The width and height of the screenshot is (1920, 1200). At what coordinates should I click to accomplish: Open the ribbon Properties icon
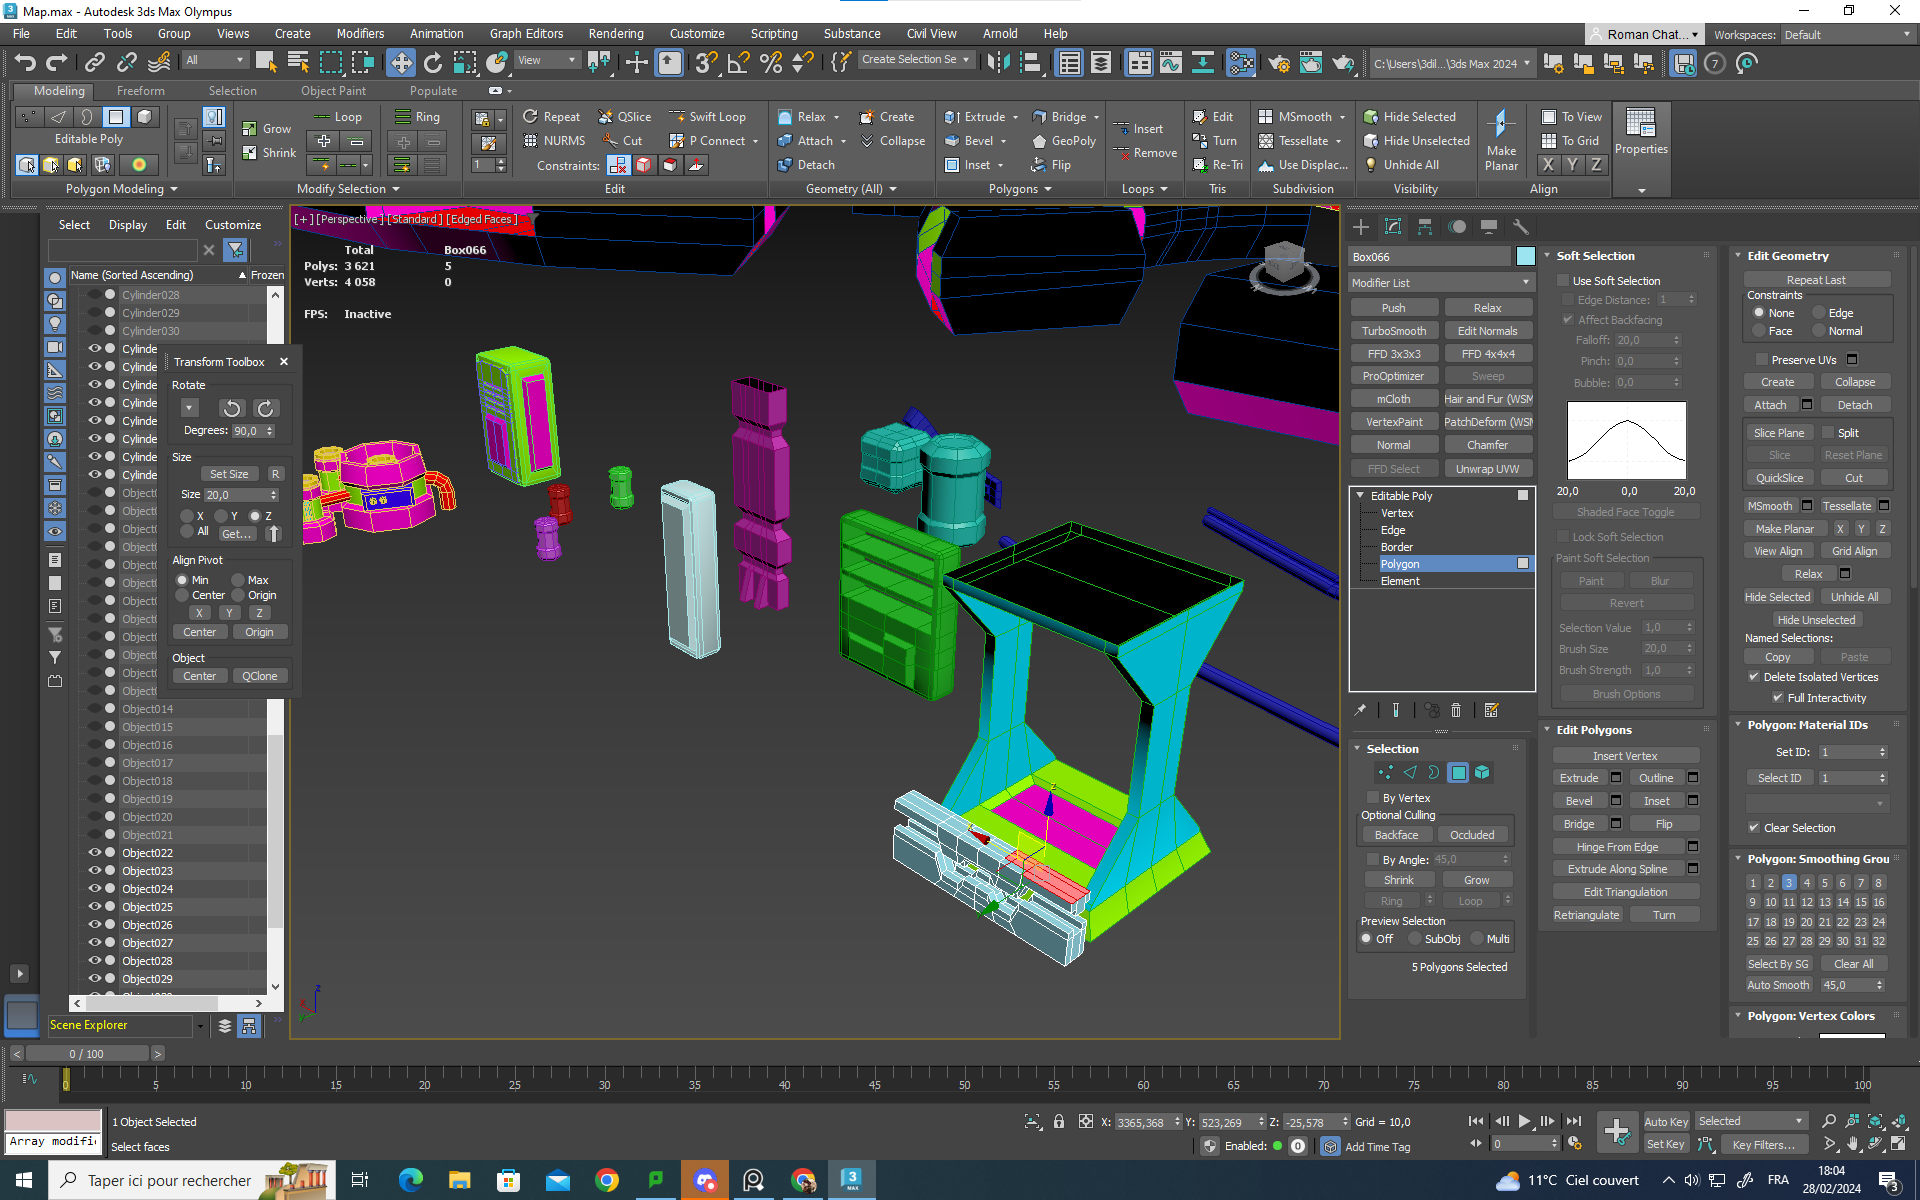click(x=1641, y=131)
